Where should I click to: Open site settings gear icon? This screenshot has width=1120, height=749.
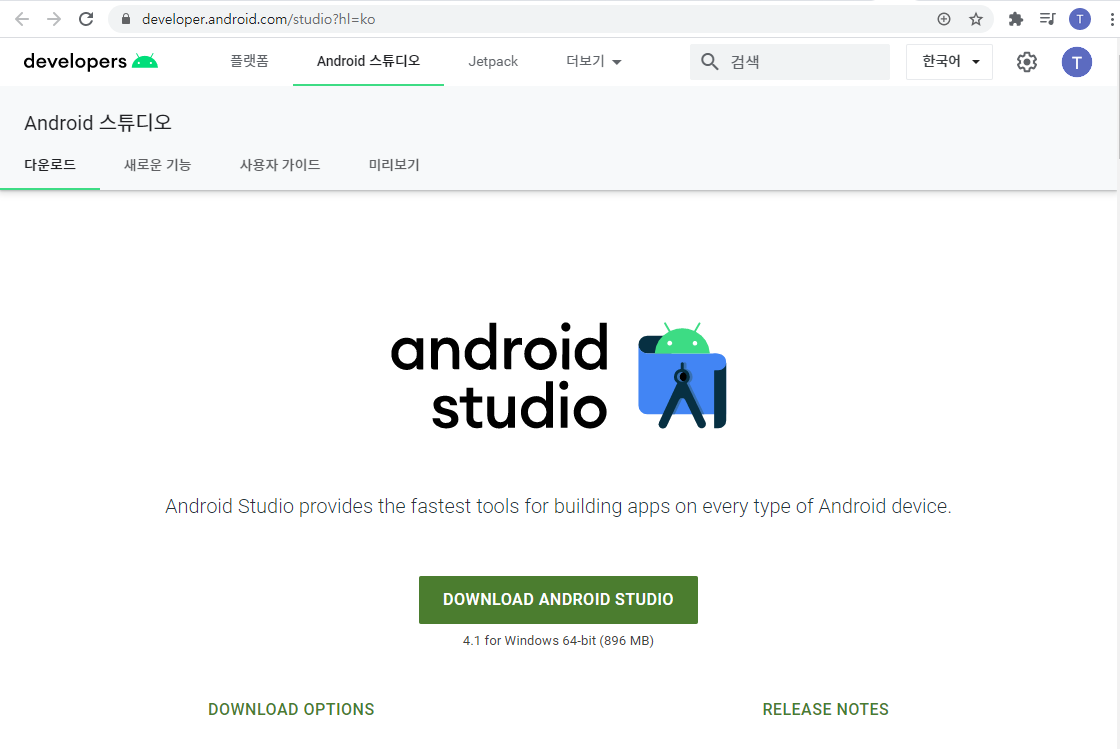click(1026, 62)
